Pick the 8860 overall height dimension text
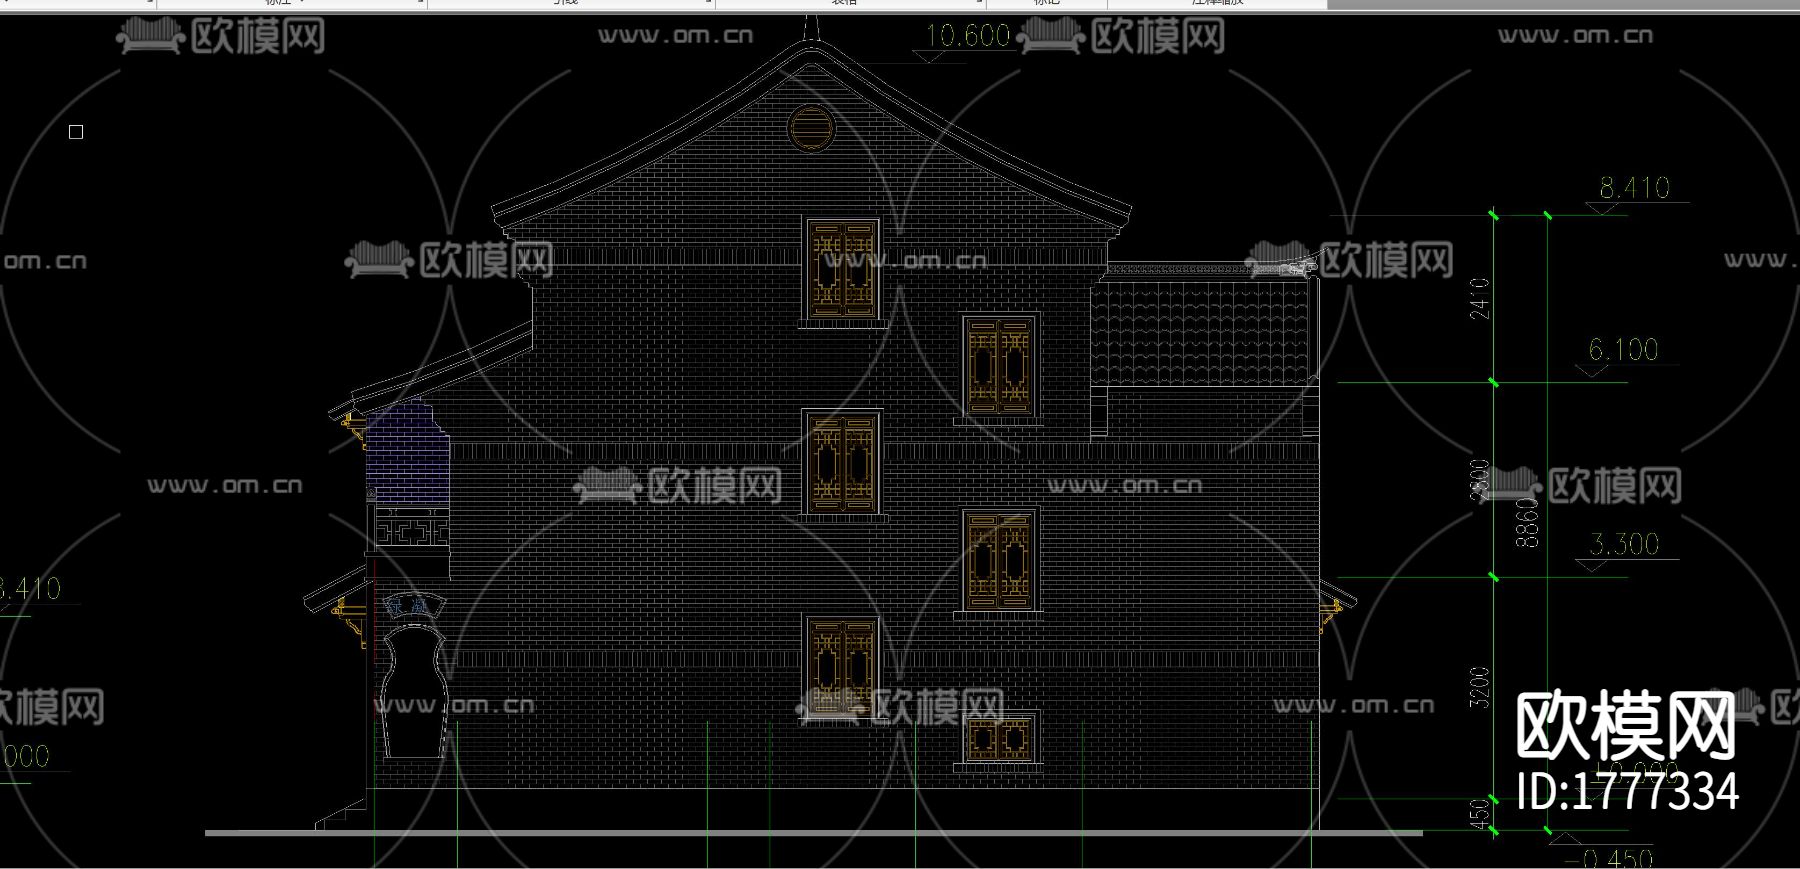 [x=1526, y=522]
